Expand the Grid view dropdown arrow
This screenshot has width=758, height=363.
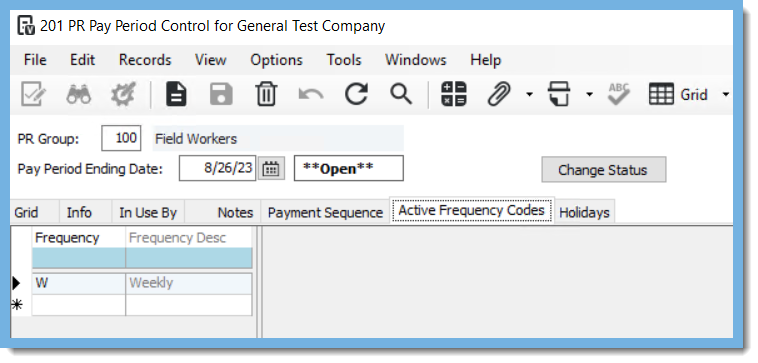726,94
